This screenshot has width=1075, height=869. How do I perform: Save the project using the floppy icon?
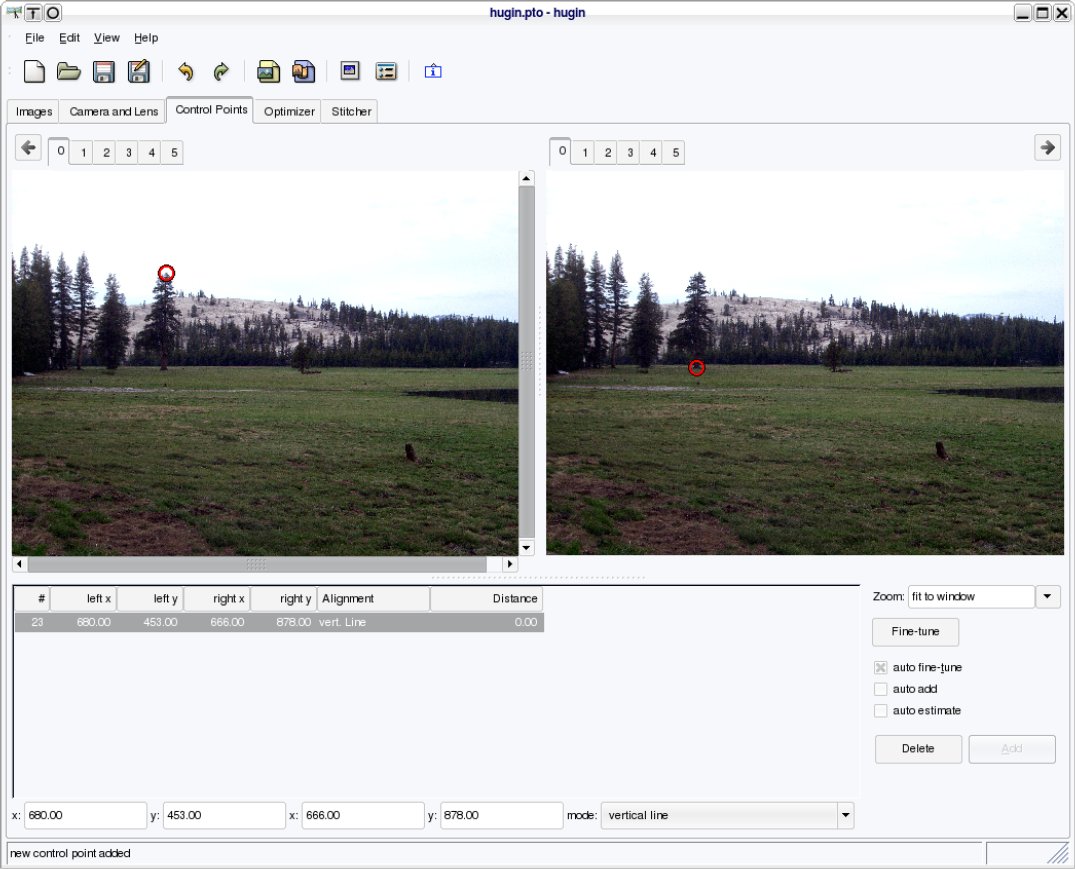(104, 71)
